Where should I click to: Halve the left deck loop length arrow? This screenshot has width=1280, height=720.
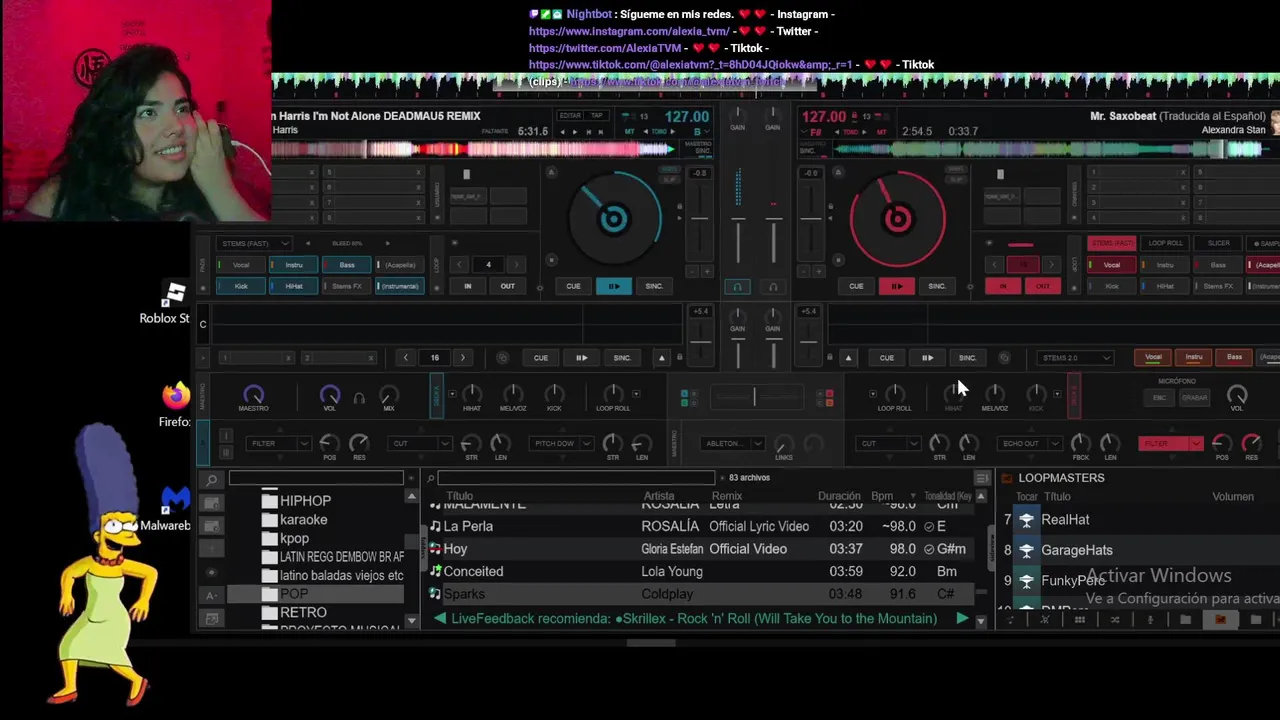tap(459, 265)
